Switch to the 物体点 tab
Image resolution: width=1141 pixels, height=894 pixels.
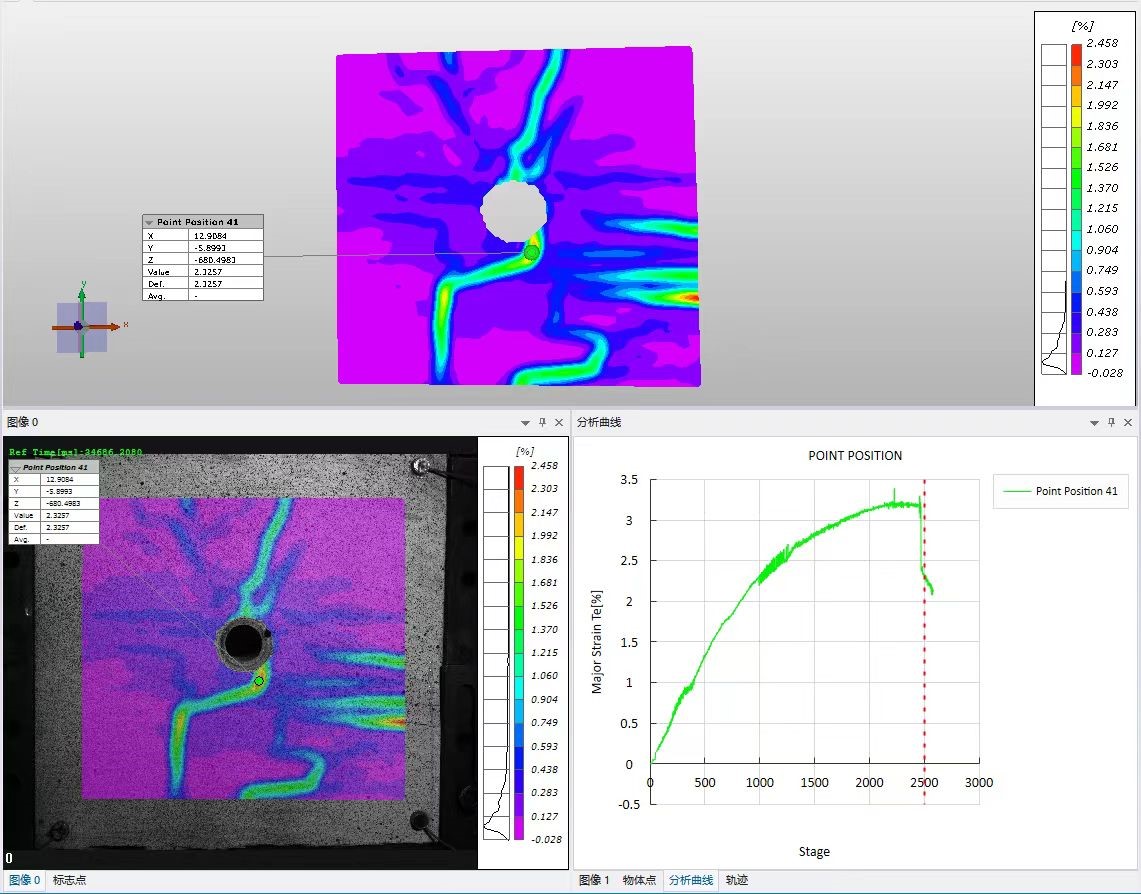pos(638,880)
